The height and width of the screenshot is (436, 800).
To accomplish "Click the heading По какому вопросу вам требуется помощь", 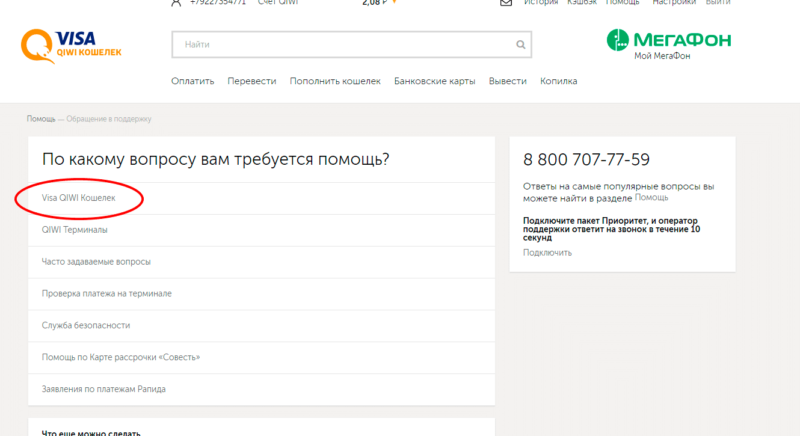I will [215, 160].
